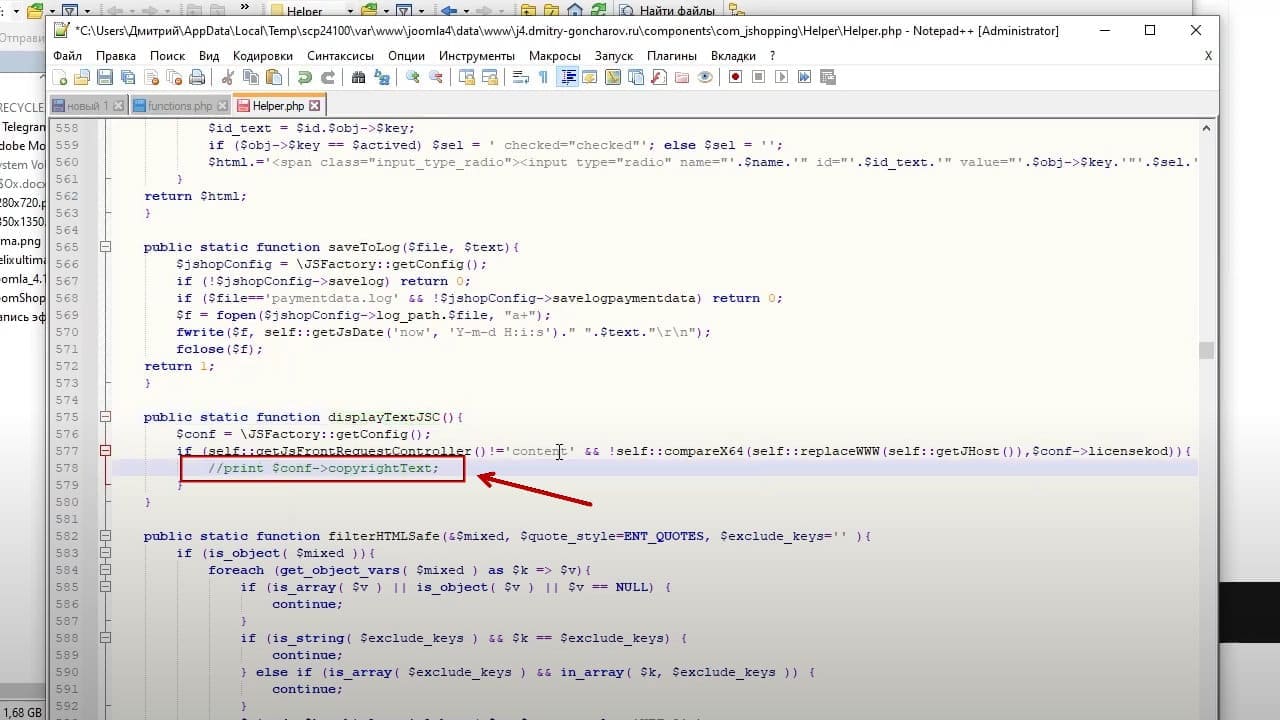Click the Save file toolbar icon
The height and width of the screenshot is (720, 1280).
pyautogui.click(x=105, y=77)
